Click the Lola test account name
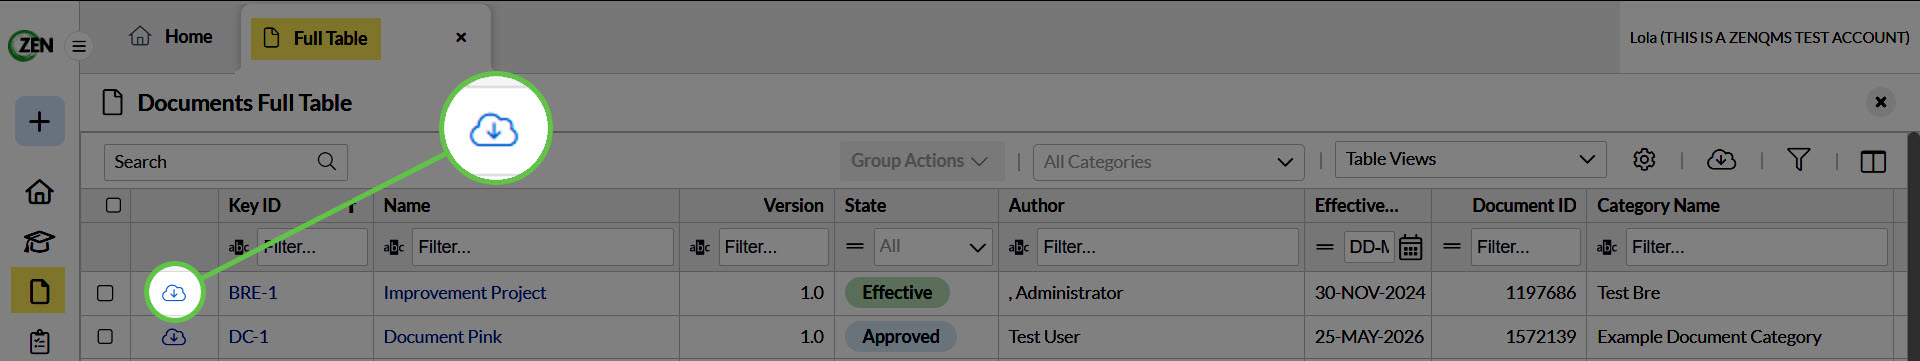Image resolution: width=1920 pixels, height=361 pixels. pos(1769,38)
